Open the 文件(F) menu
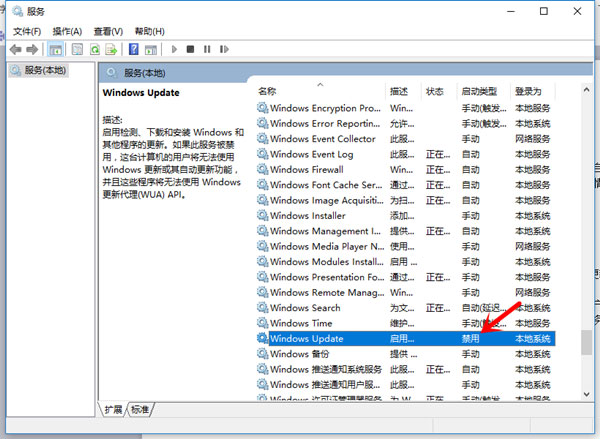The image size is (600, 439). (27, 31)
